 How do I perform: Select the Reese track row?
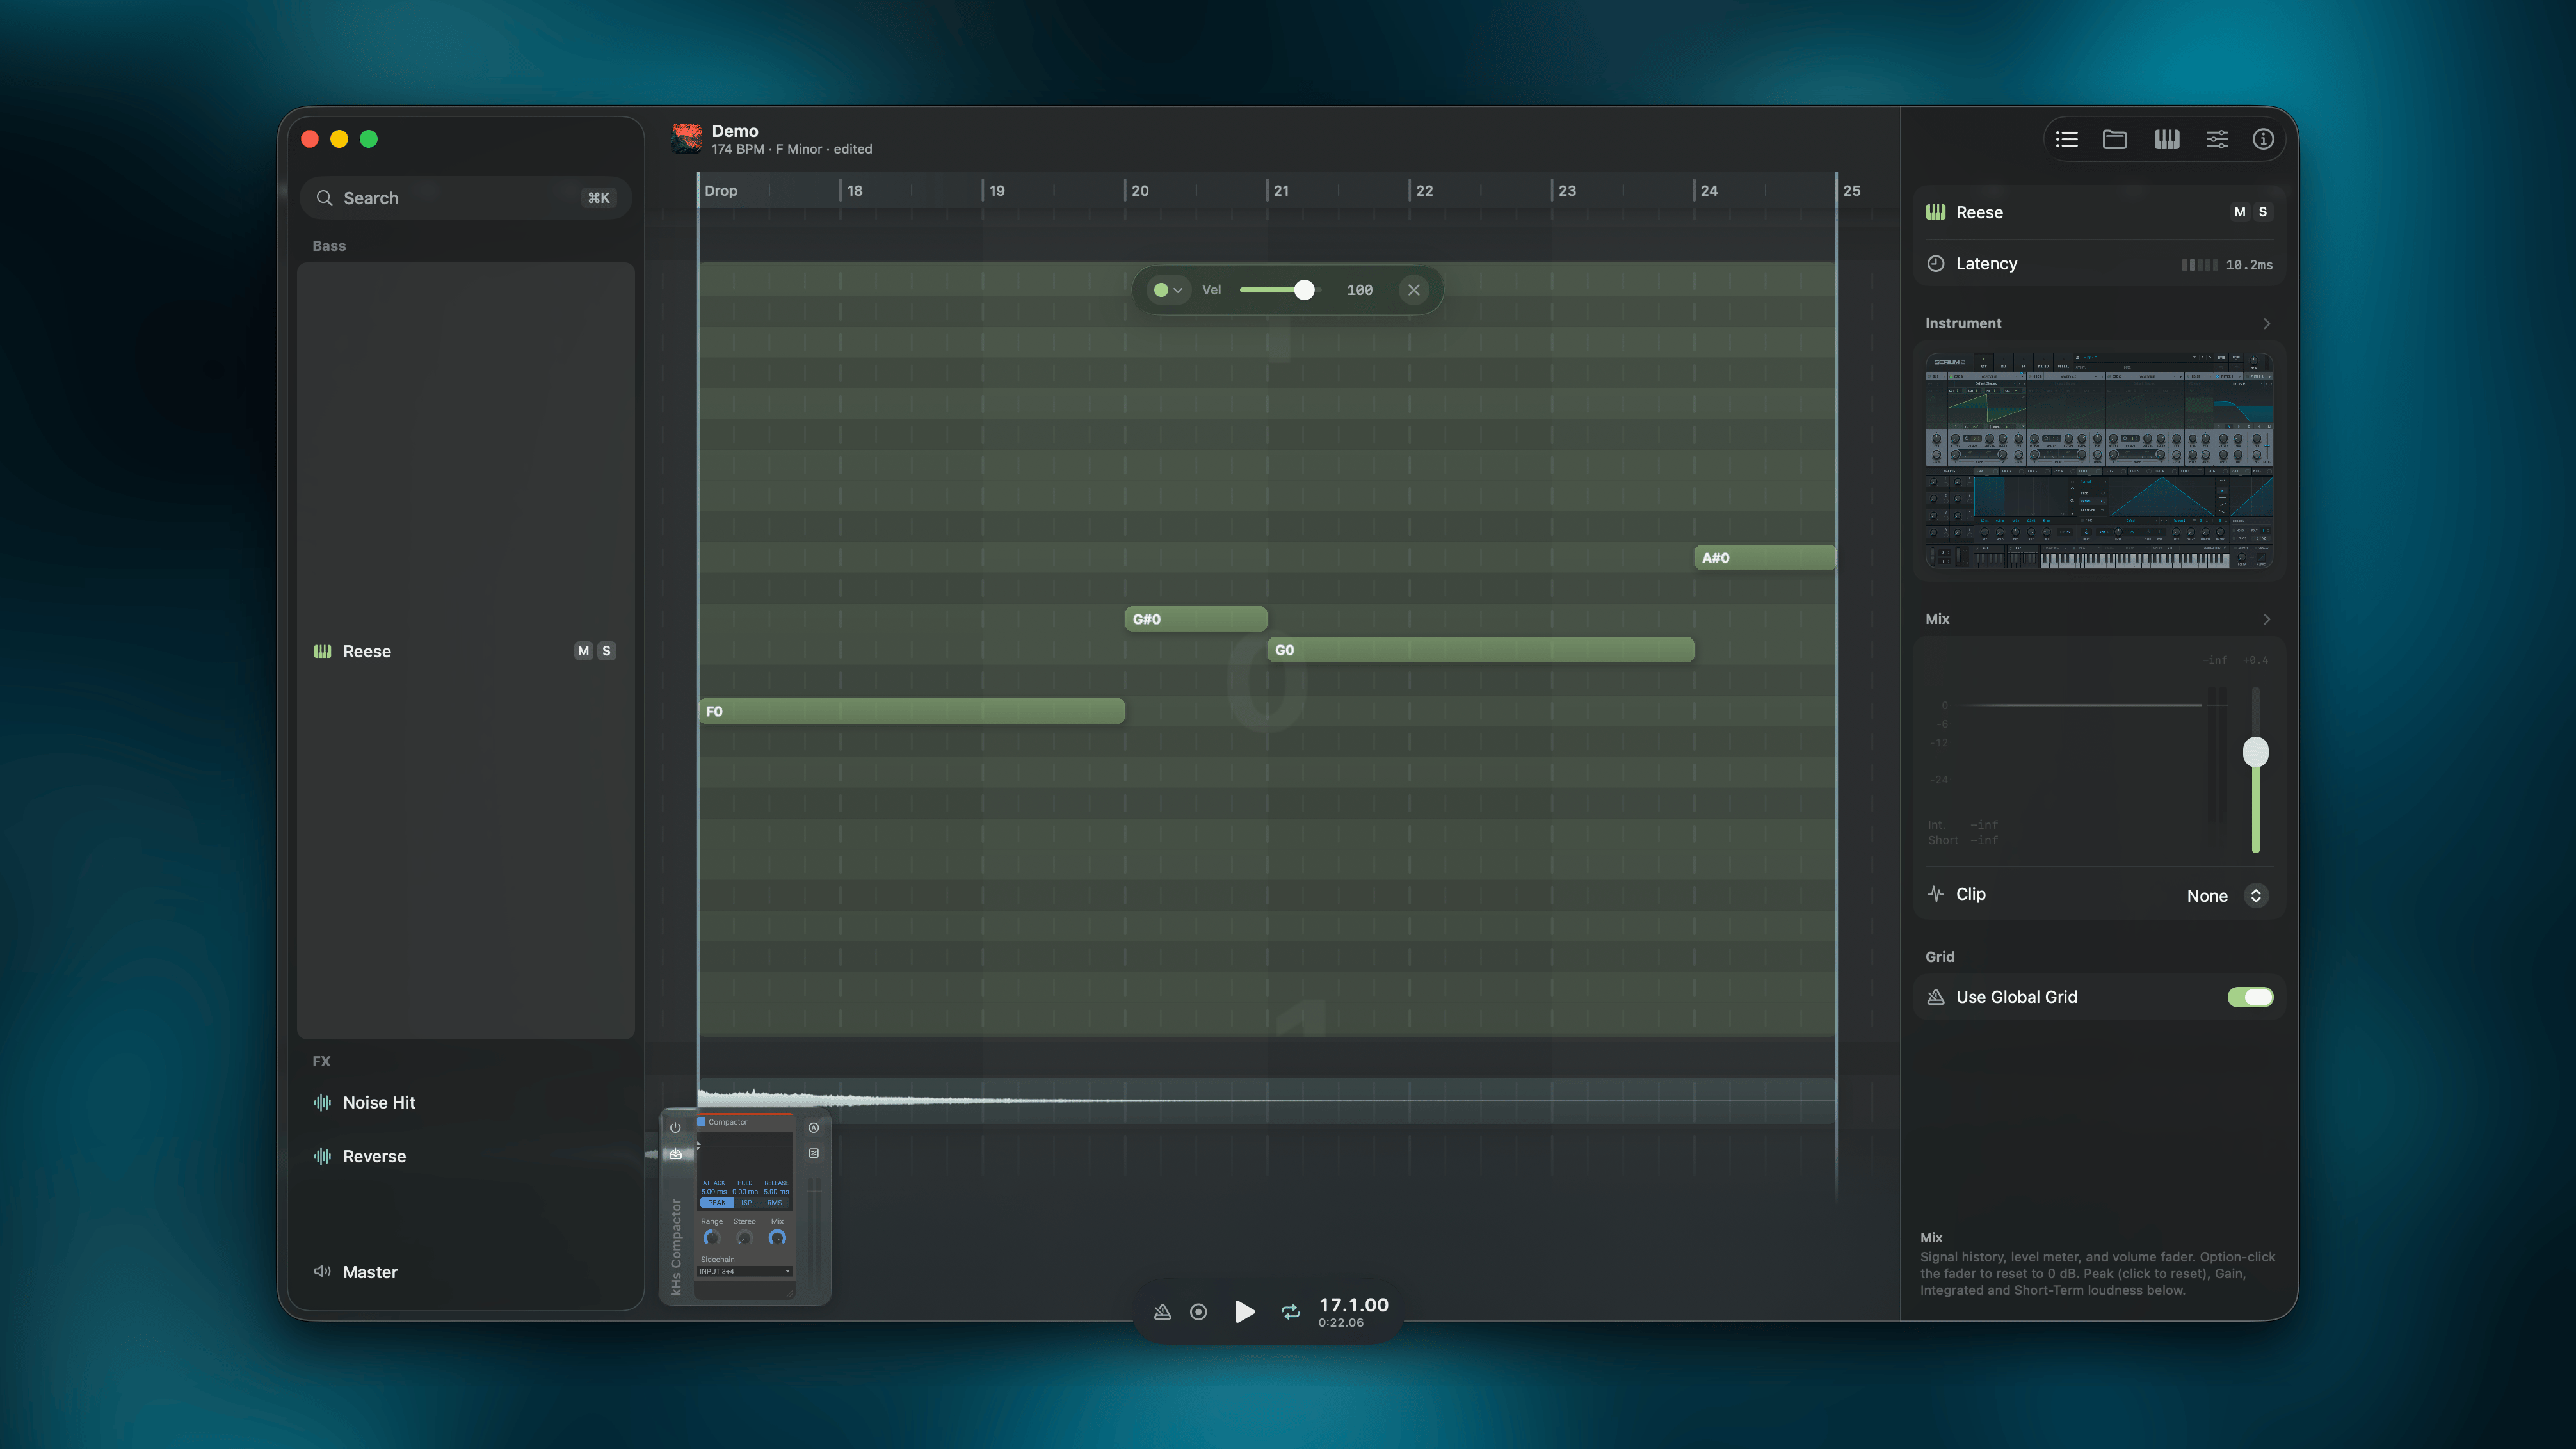coord(465,651)
